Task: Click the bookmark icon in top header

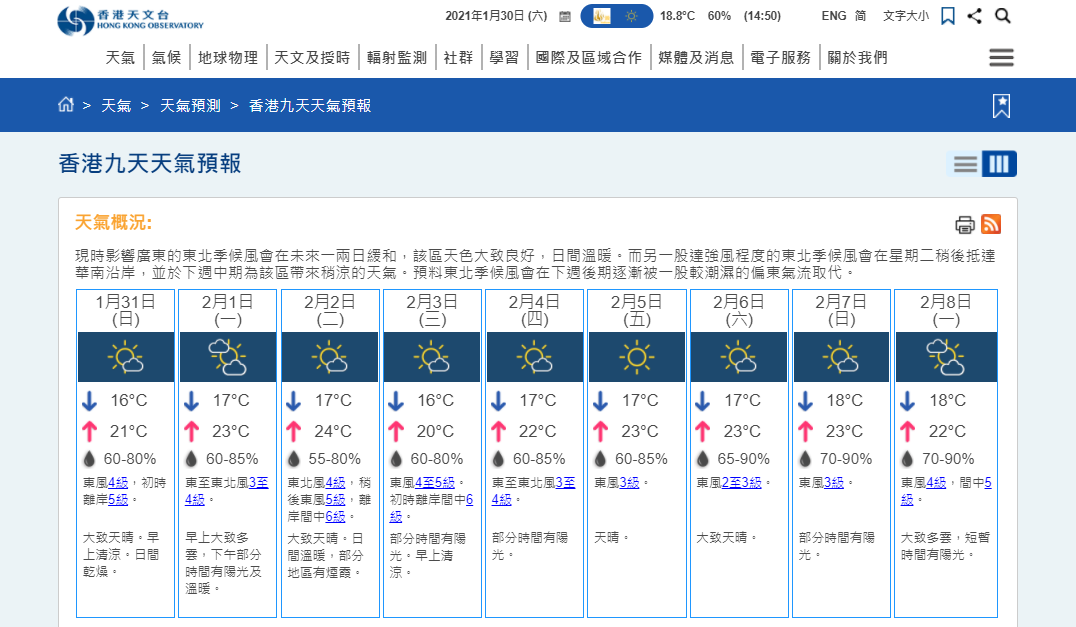Action: click(x=948, y=16)
